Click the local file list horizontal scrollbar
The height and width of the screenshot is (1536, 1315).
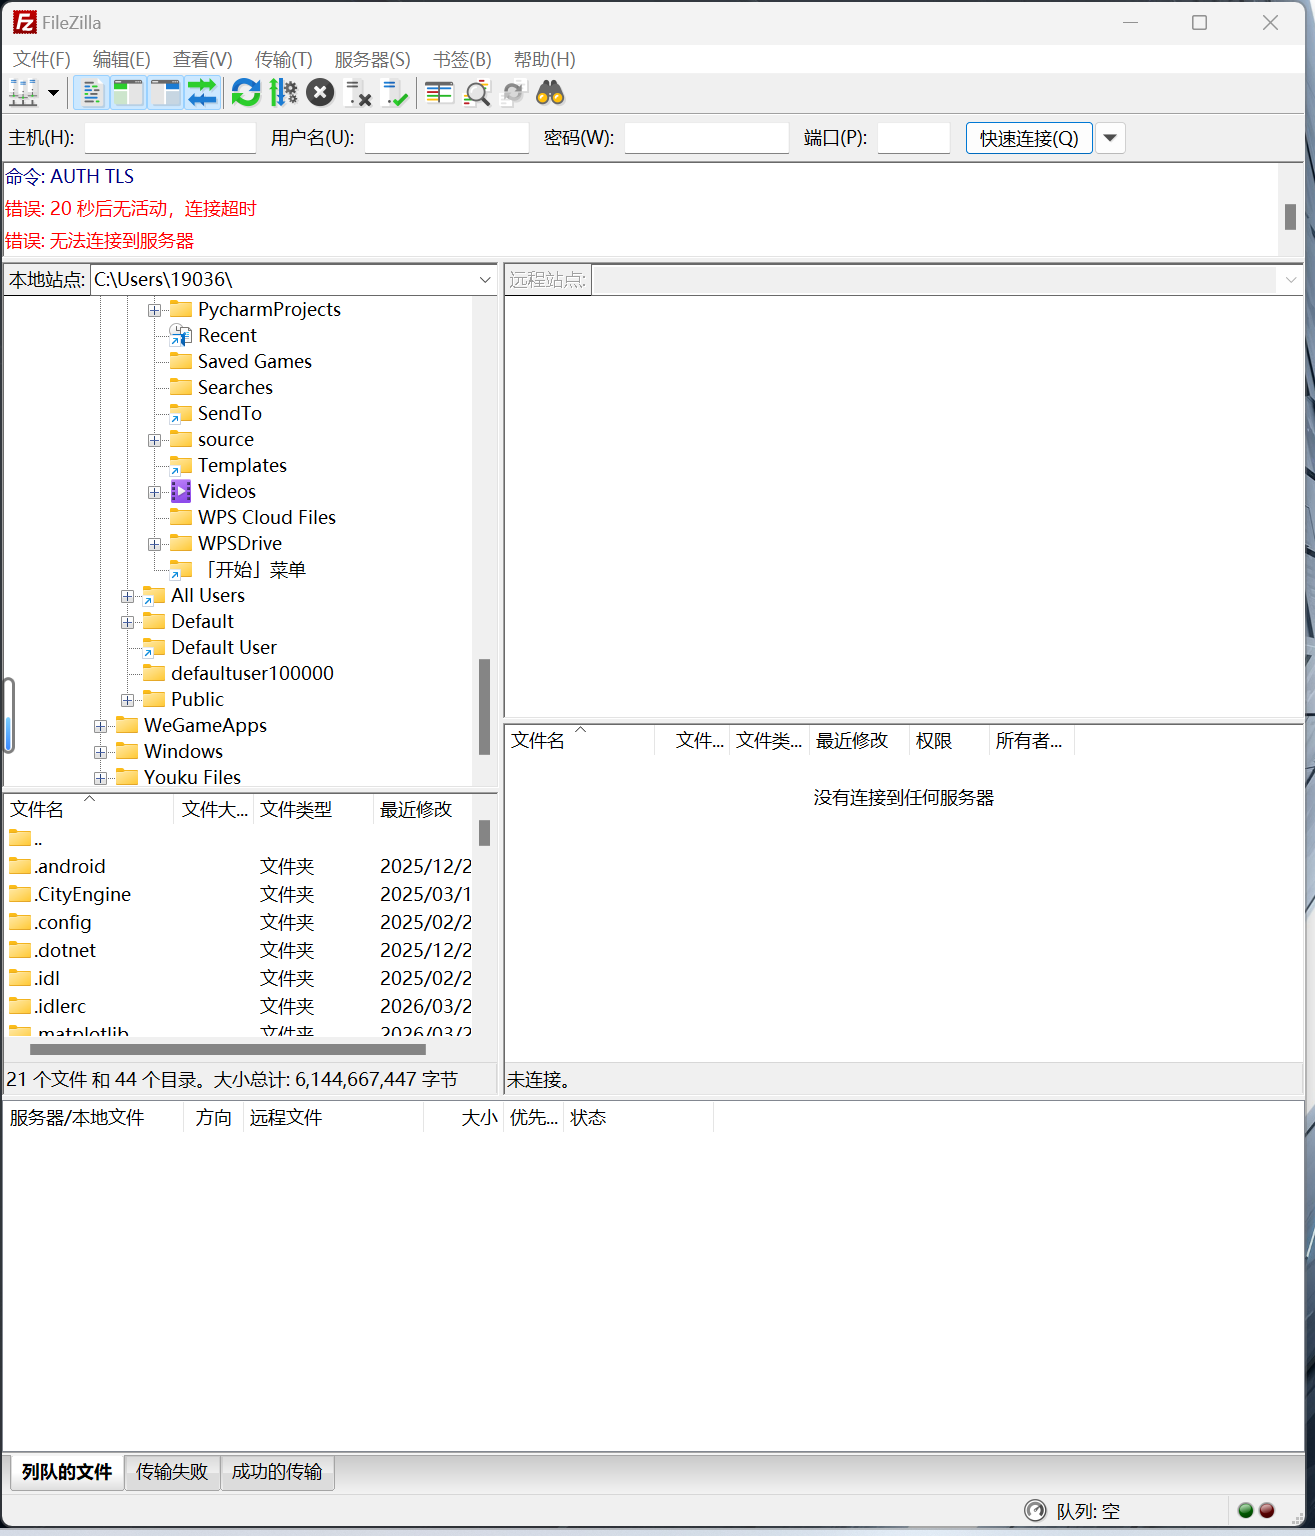tap(228, 1050)
